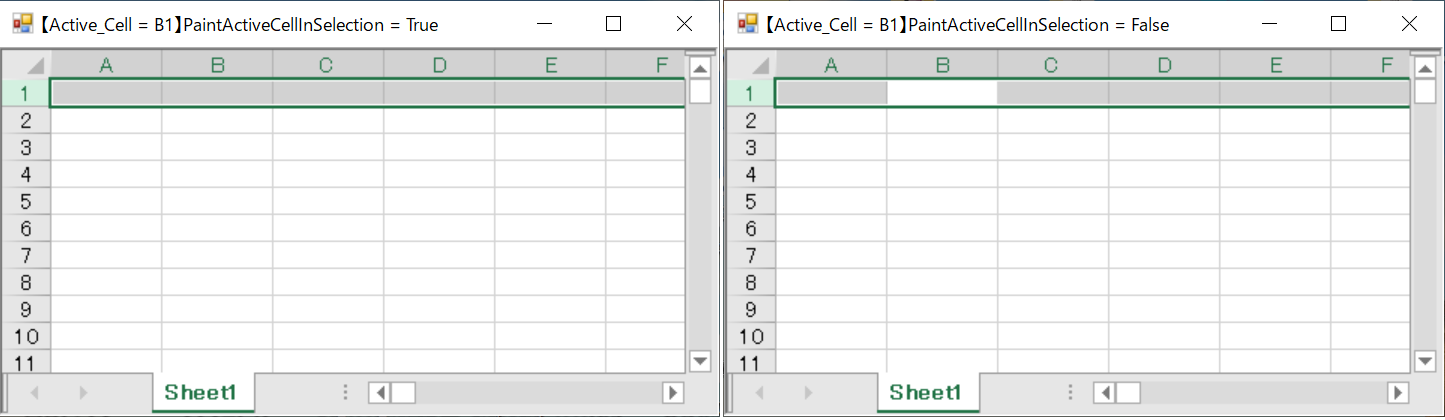Select column A header in the False window
The height and width of the screenshot is (420, 1445).
tap(831, 65)
